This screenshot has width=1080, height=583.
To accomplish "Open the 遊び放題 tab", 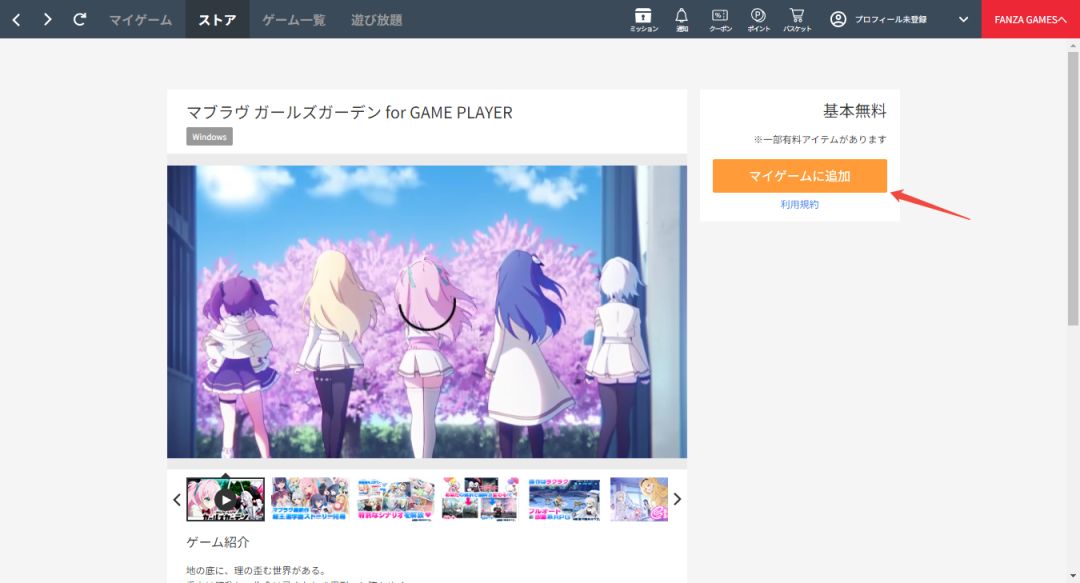I will click(x=377, y=19).
